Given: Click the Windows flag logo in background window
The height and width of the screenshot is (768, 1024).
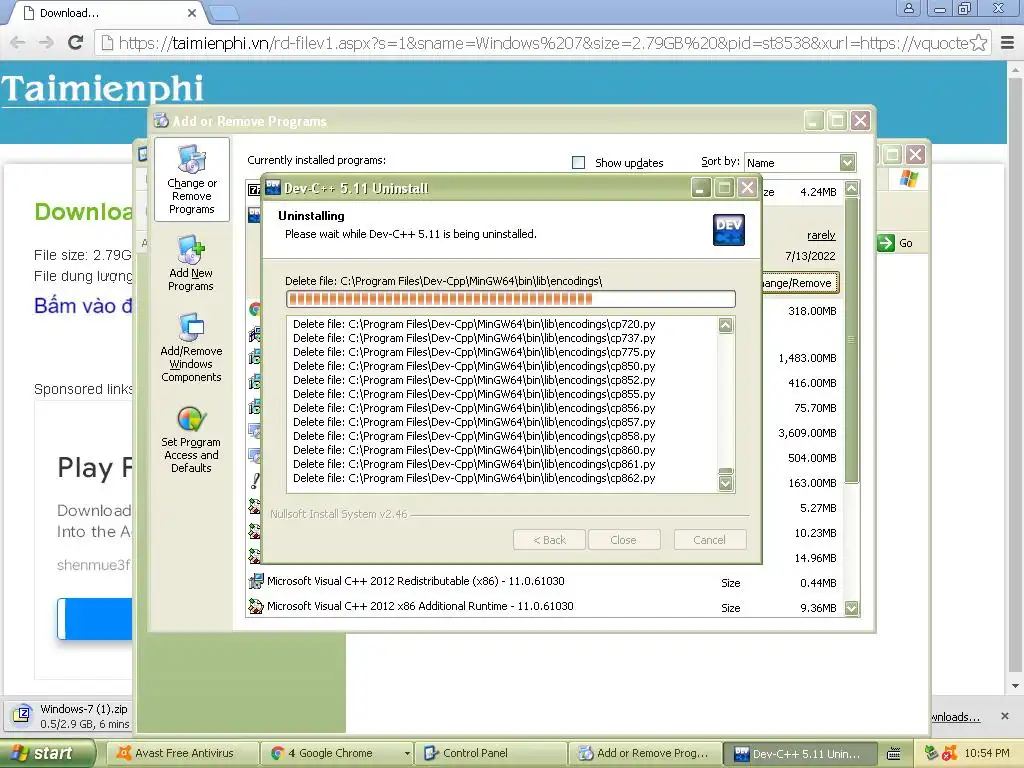Looking at the screenshot, I should click(x=908, y=179).
